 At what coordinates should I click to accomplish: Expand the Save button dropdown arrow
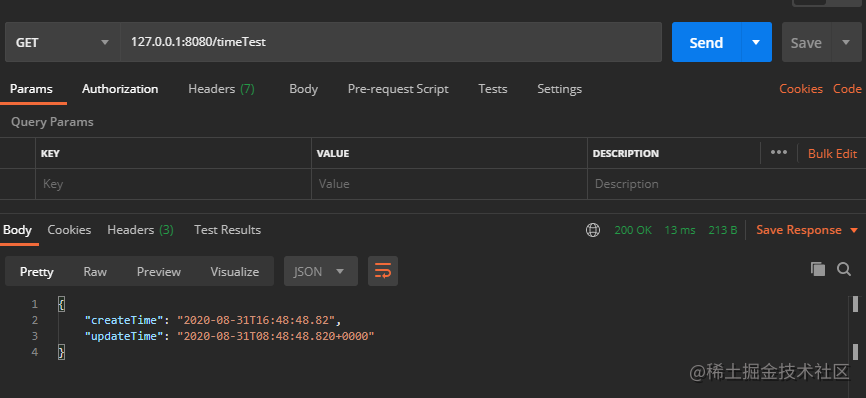click(846, 43)
